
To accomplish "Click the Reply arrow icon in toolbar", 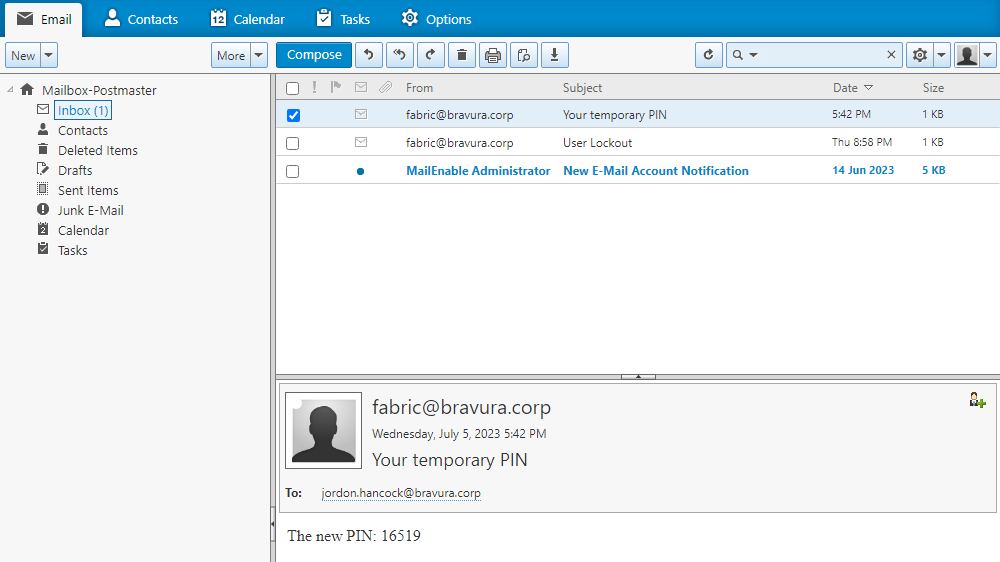I will pyautogui.click(x=369, y=55).
